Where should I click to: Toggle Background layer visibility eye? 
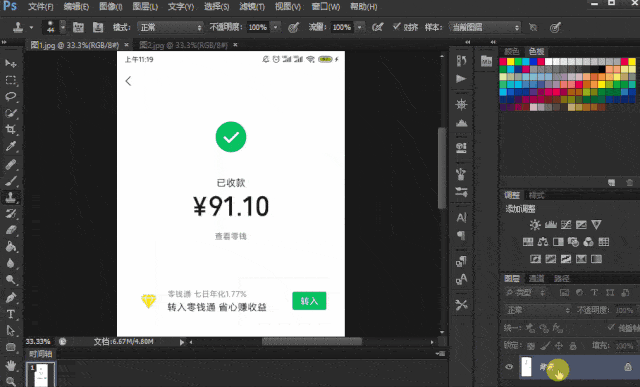click(509, 367)
